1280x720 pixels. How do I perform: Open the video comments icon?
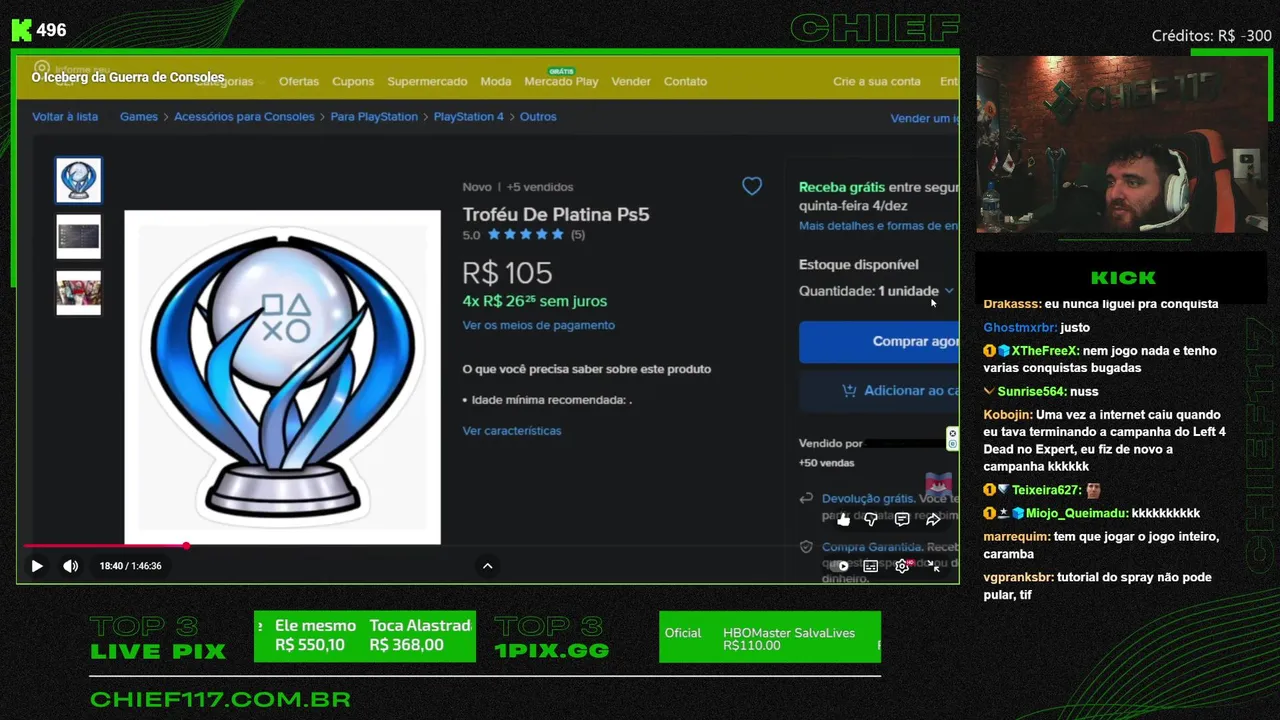(x=902, y=519)
